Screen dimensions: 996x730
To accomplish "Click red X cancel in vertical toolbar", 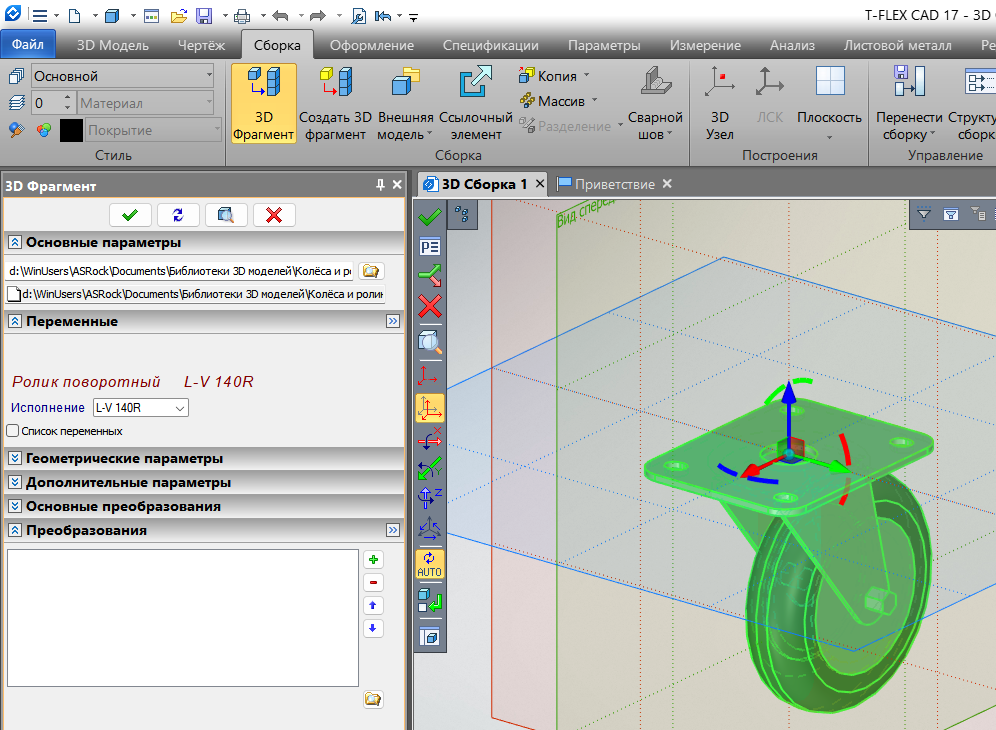I will click(430, 306).
